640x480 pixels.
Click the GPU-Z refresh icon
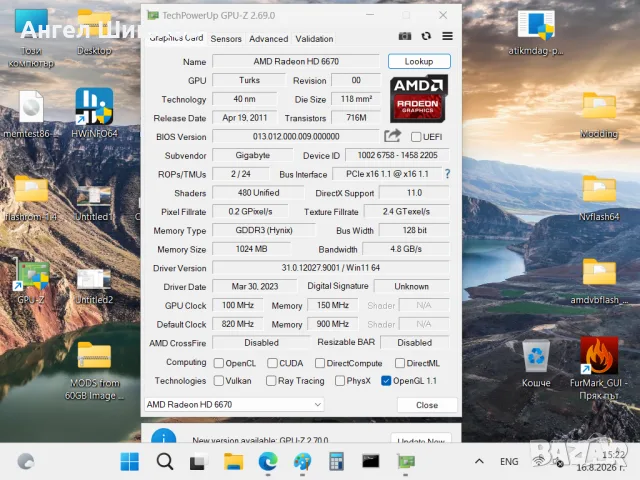[426, 36]
